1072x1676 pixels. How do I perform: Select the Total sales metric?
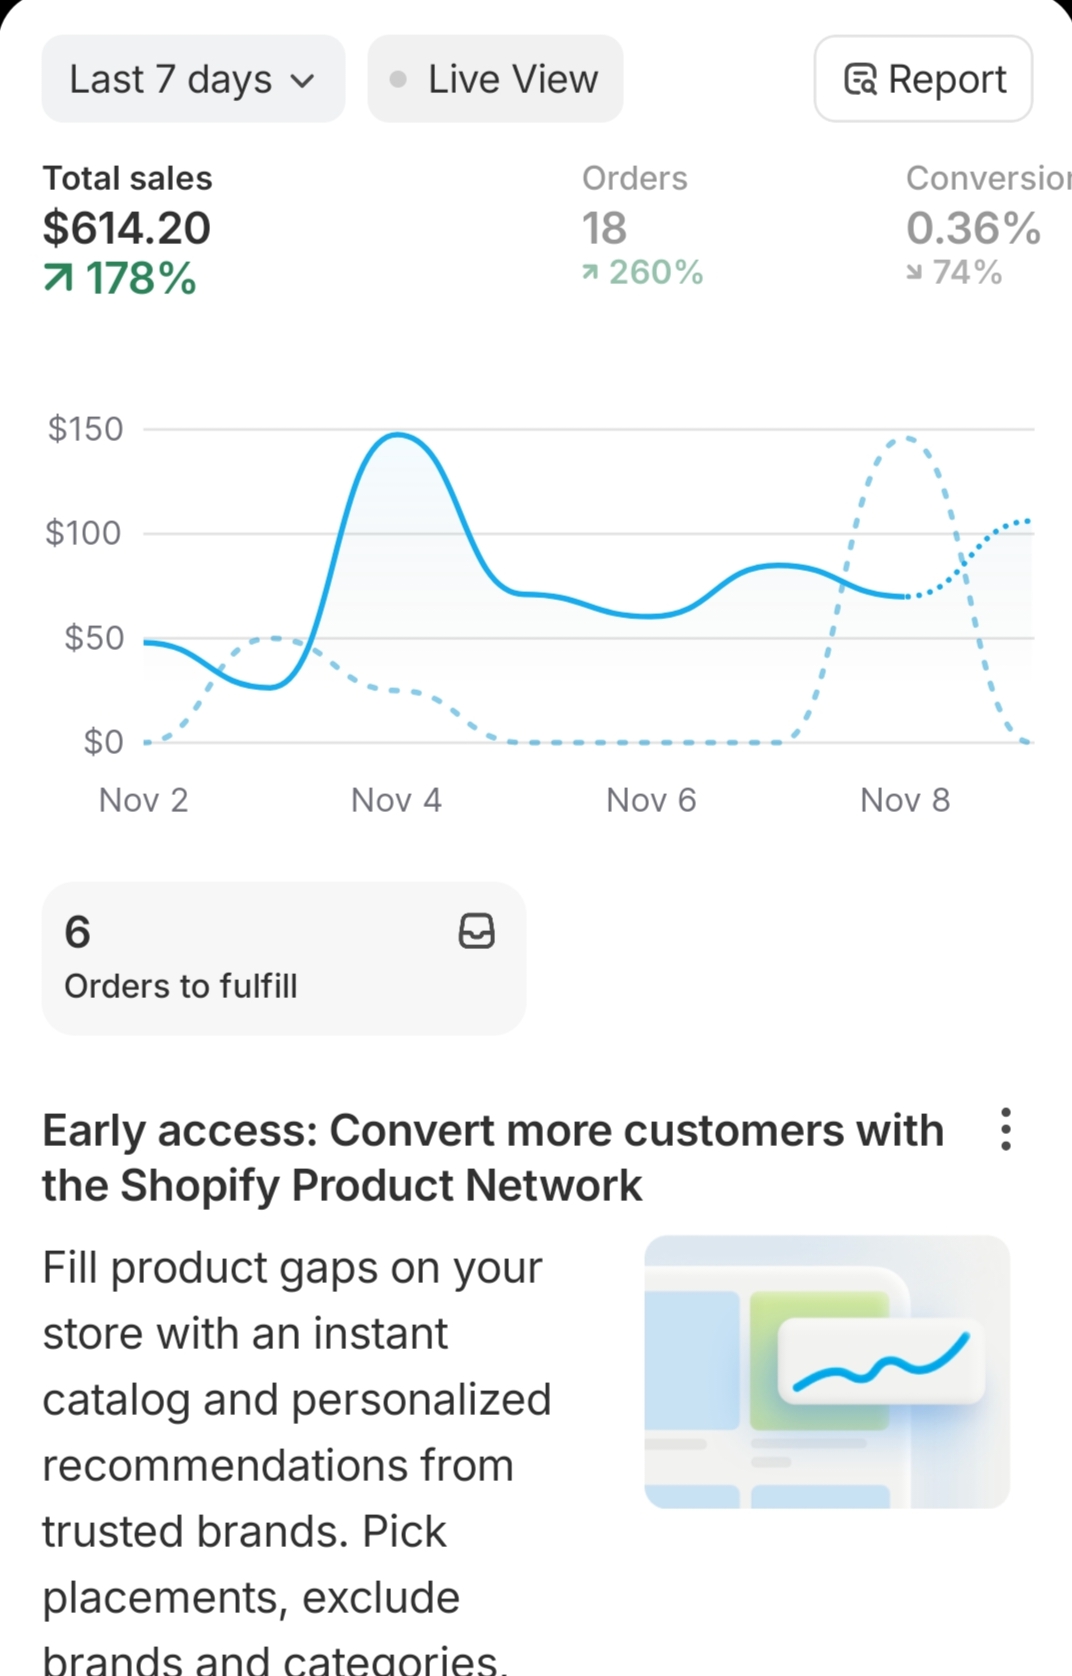(x=127, y=228)
